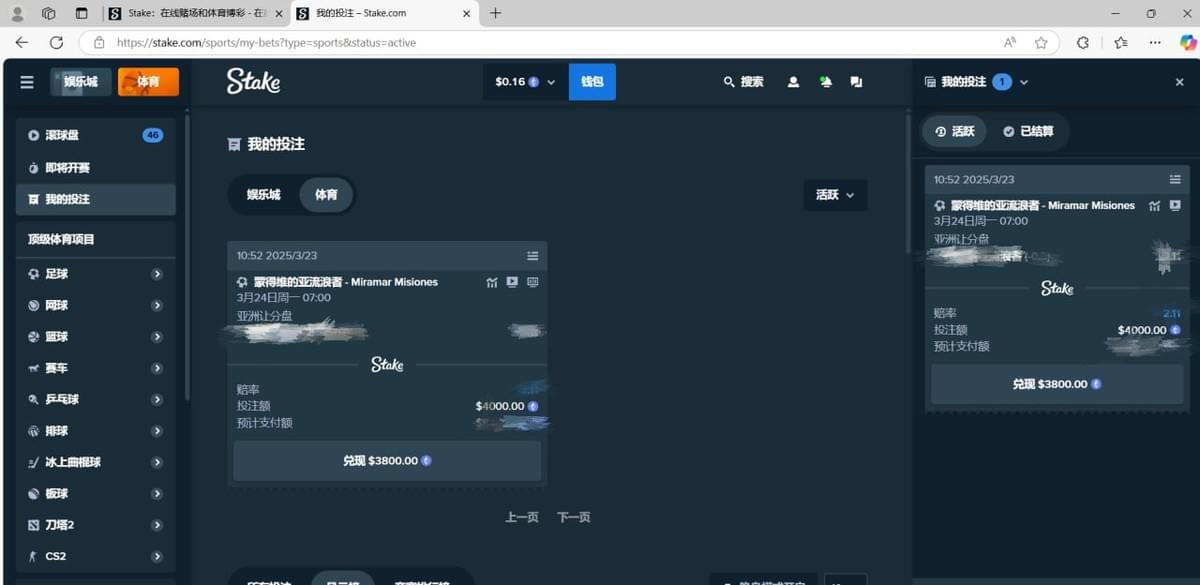Open the user profile icon
This screenshot has height=585, width=1200.
click(x=793, y=82)
